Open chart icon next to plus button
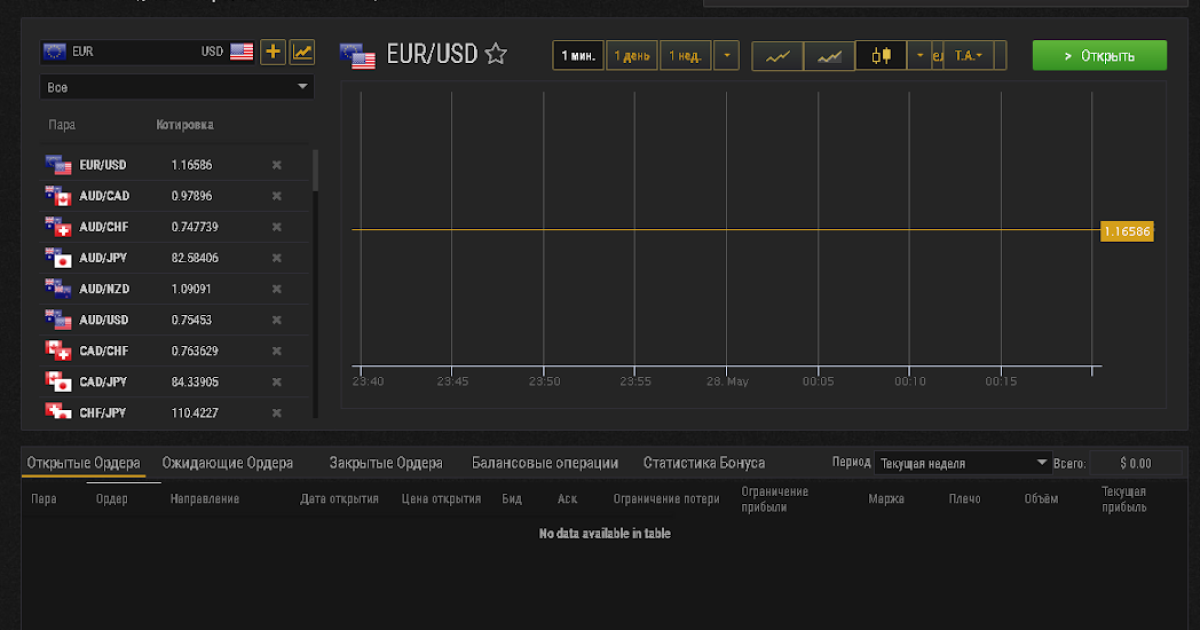The image size is (1200, 630). [302, 52]
